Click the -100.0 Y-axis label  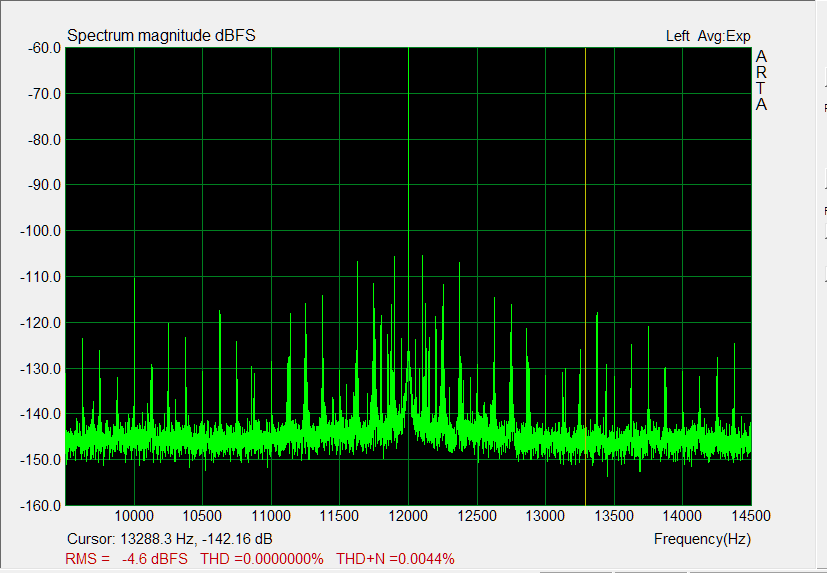click(41, 231)
